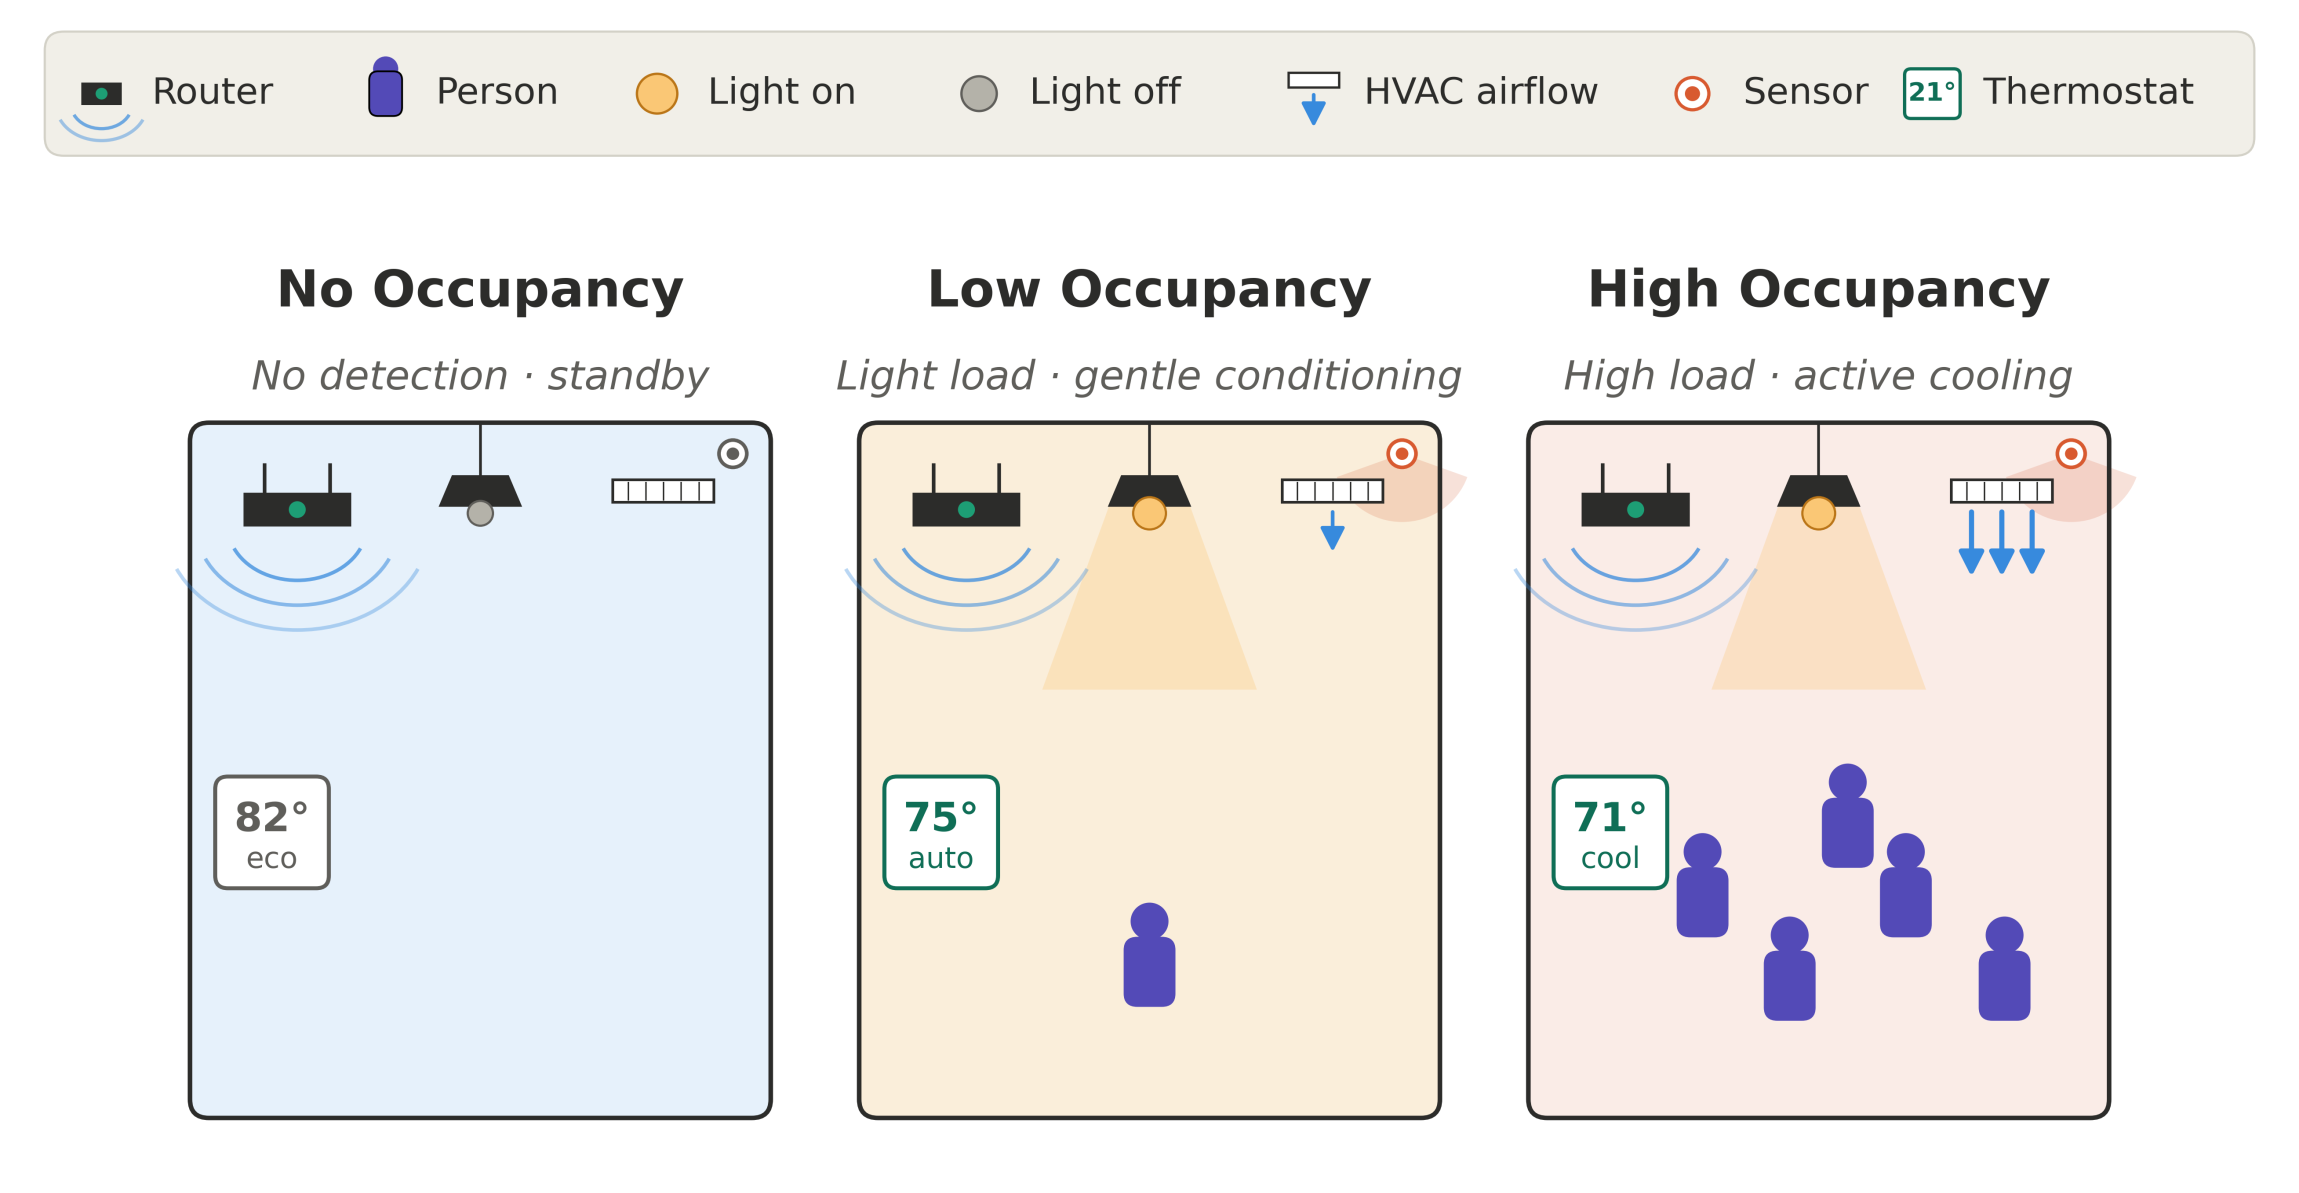Click the person icon in the legend
2299x1193 pixels.
386,87
